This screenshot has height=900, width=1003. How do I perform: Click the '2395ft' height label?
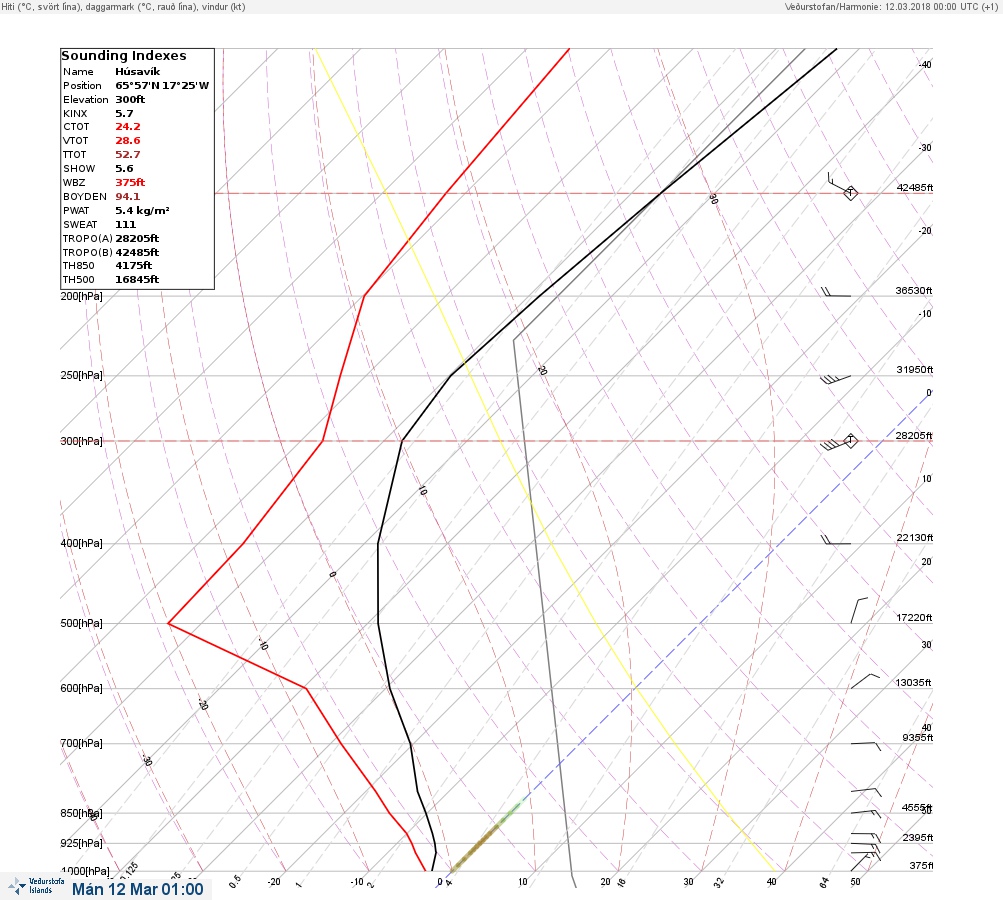click(917, 837)
